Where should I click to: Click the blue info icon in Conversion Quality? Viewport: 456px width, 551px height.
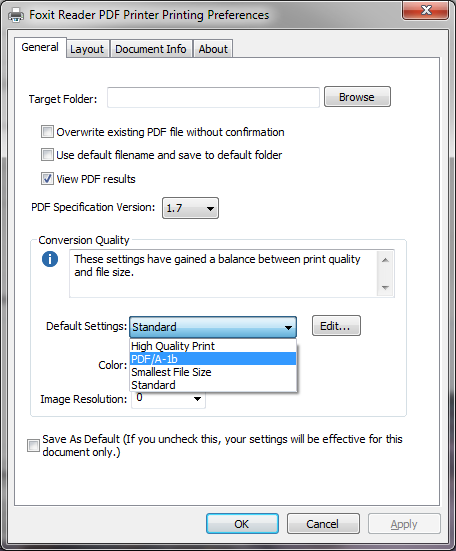(50, 259)
